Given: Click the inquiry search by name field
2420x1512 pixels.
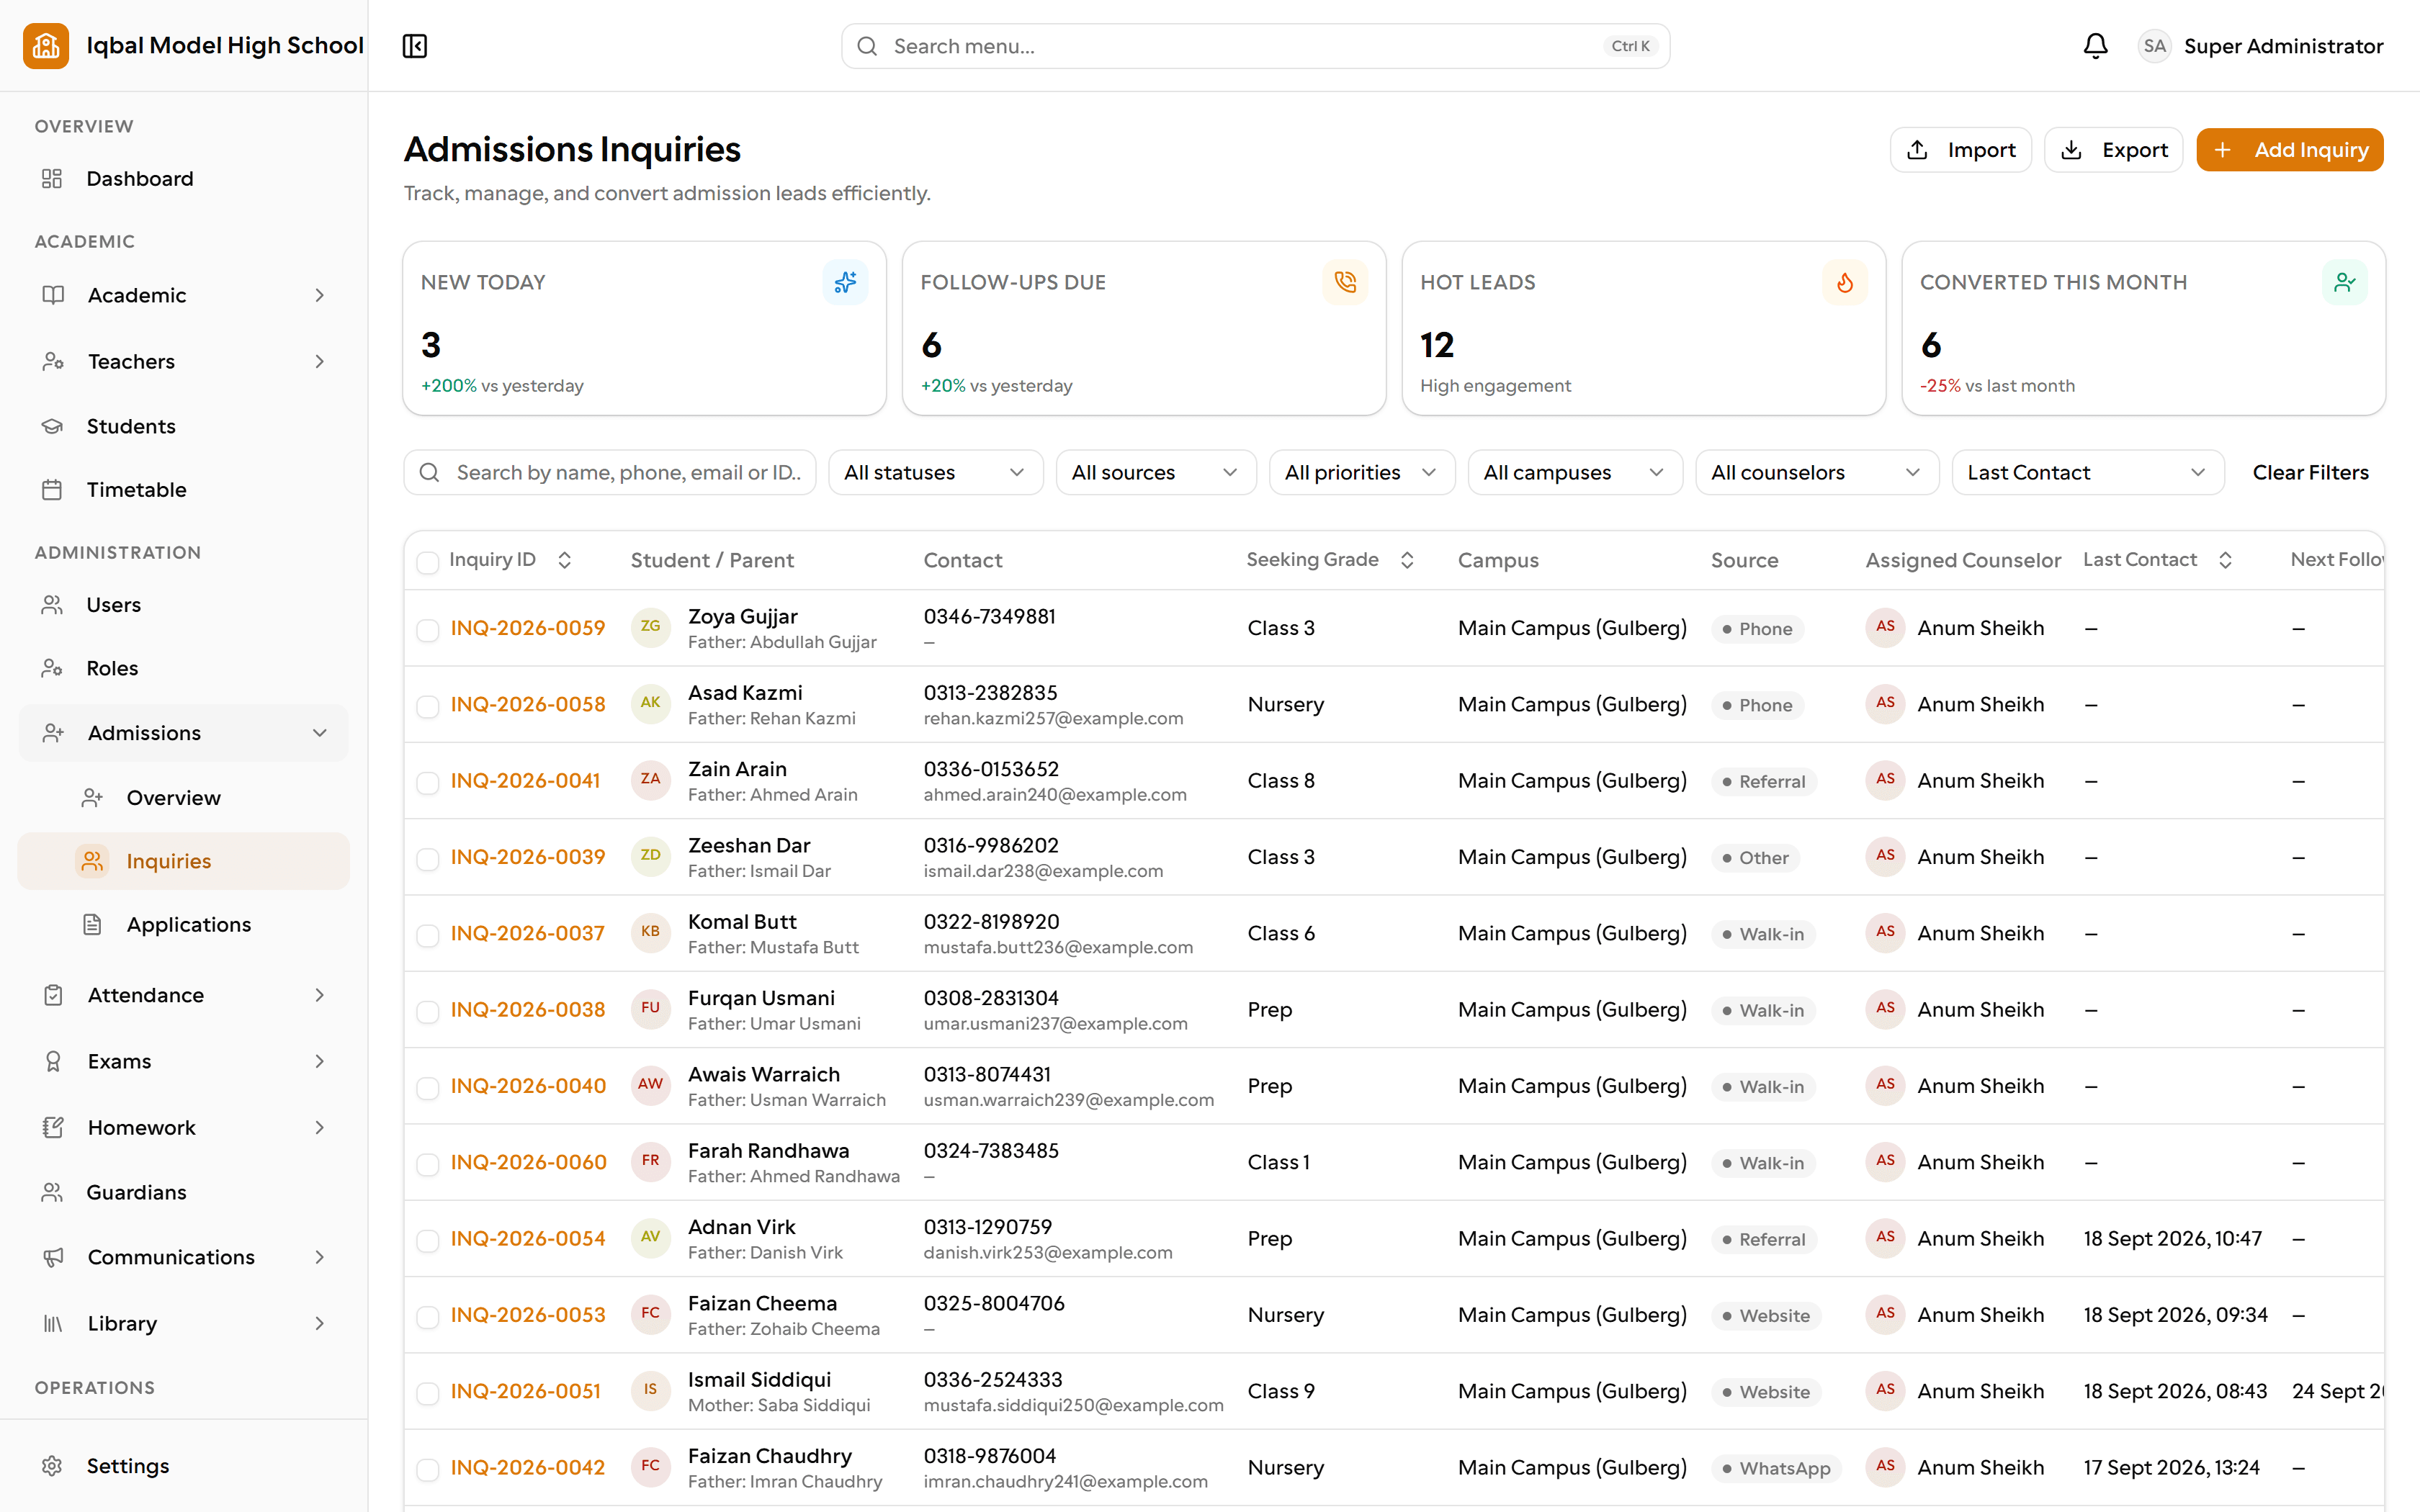Looking at the screenshot, I should coord(610,472).
